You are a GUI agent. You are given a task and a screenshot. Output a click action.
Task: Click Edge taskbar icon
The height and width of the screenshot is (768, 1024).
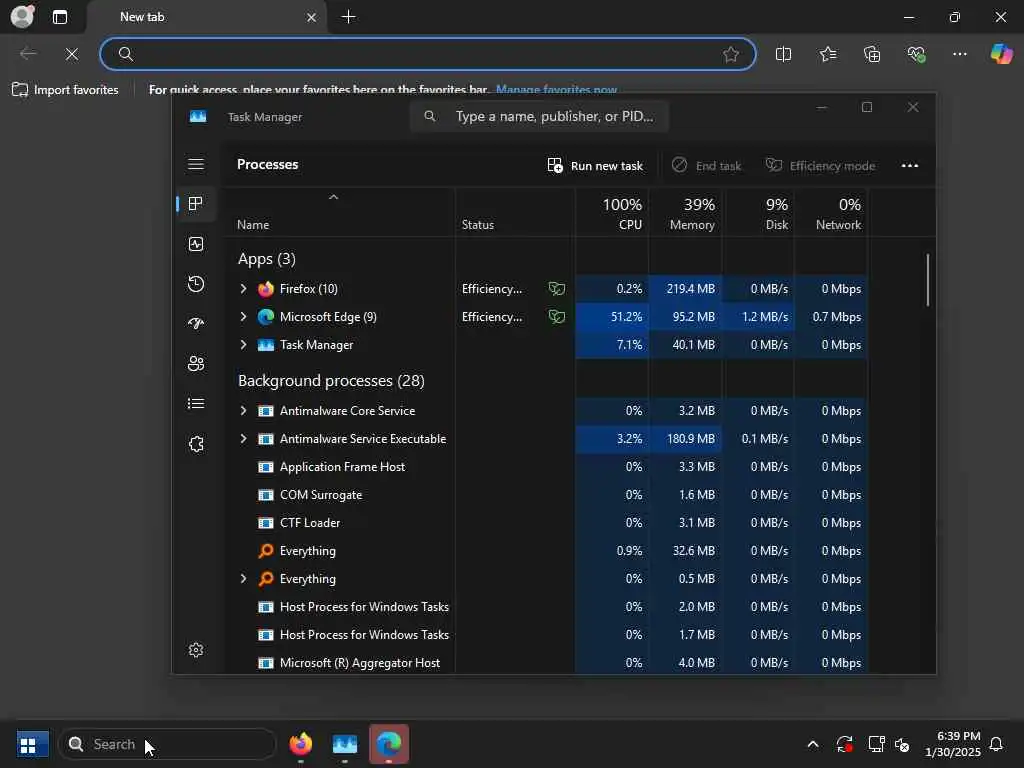click(389, 744)
